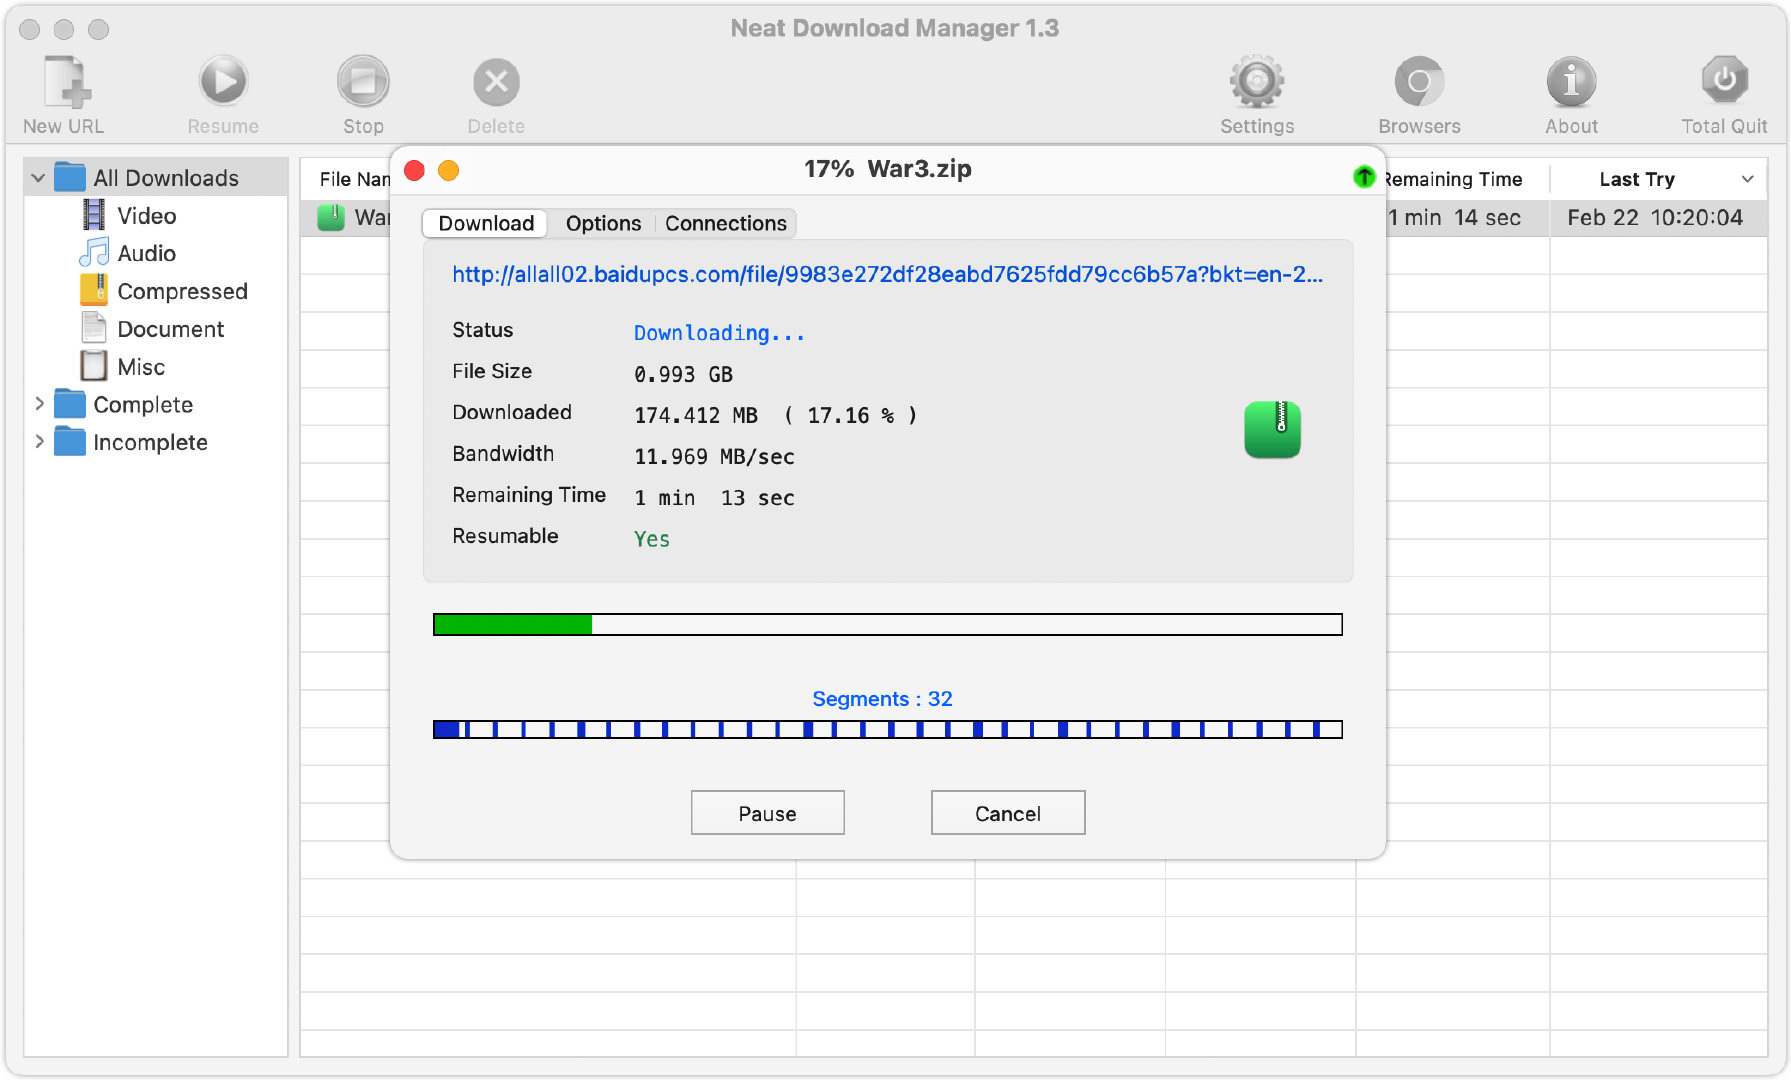Viewport: 1791px width, 1080px height.
Task: Click the Pause button
Action: point(768,813)
